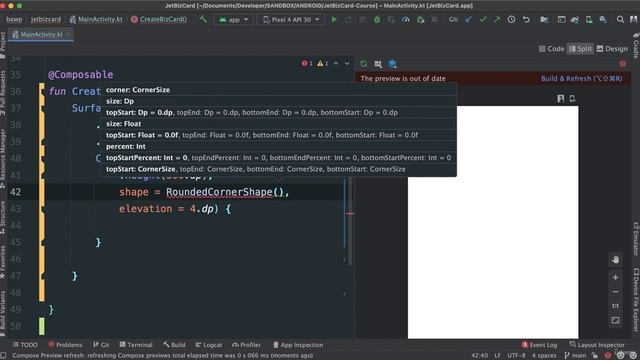640x360 pixels.
Task: Click the Project Structure folder icon
Action: pyautogui.click(x=544, y=19)
